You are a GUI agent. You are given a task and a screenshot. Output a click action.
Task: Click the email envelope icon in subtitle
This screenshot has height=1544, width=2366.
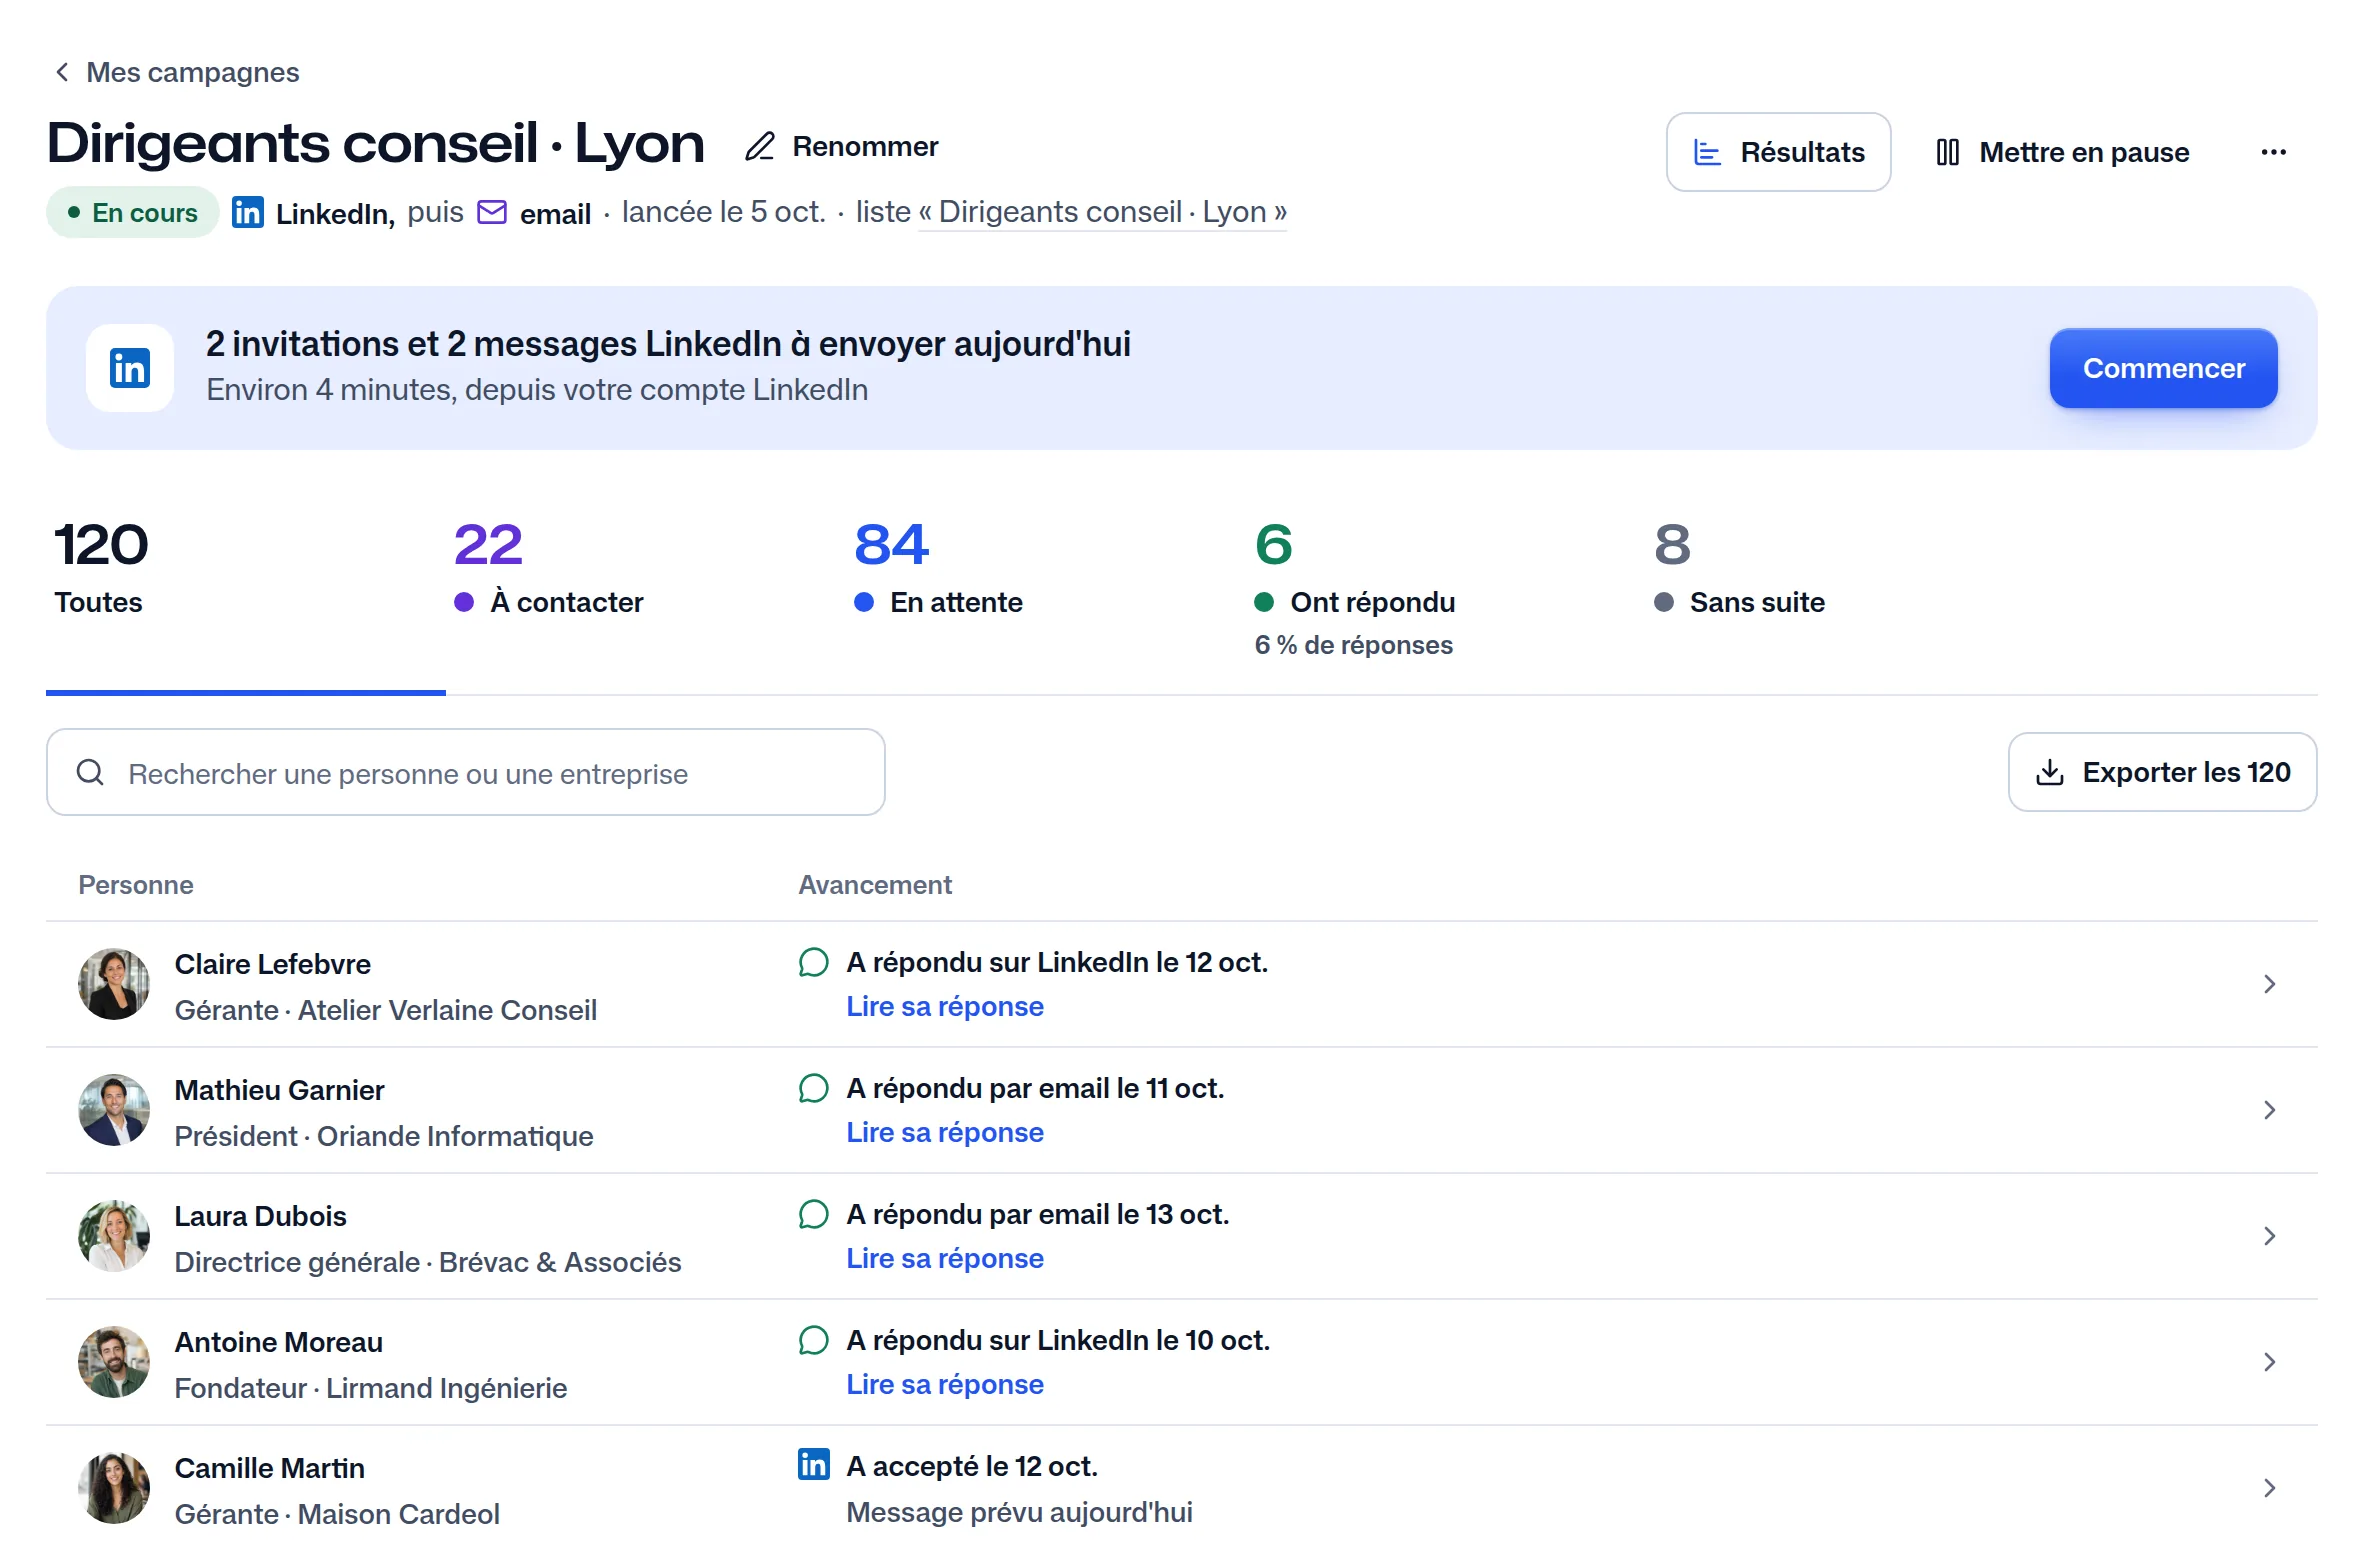[x=492, y=212]
